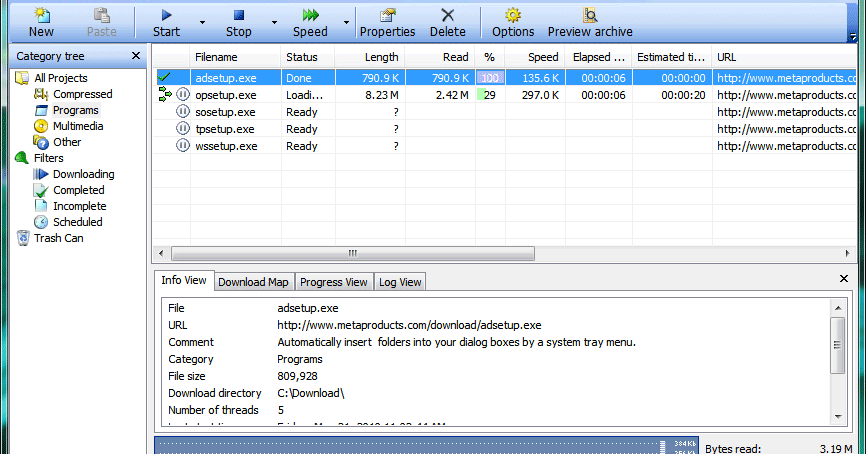Sort by Length column header
This screenshot has width=866, height=454.
coord(370,57)
